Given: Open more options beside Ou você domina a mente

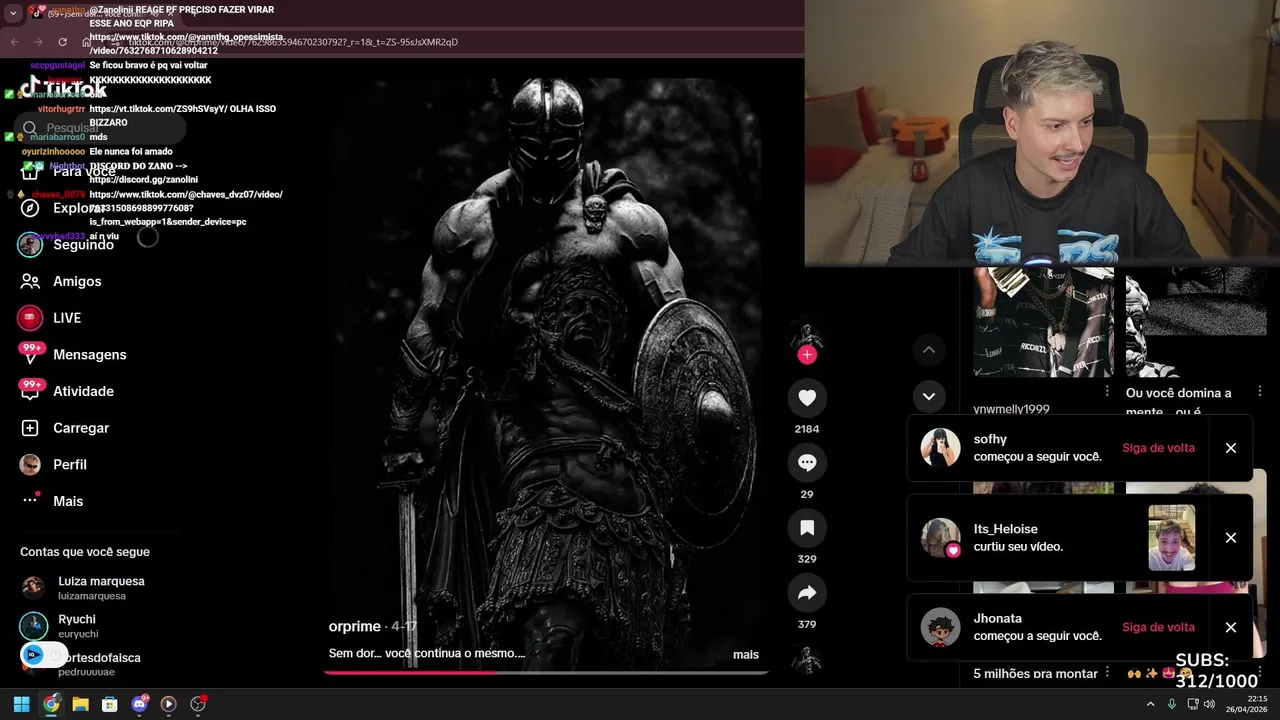Looking at the screenshot, I should pos(1259,391).
